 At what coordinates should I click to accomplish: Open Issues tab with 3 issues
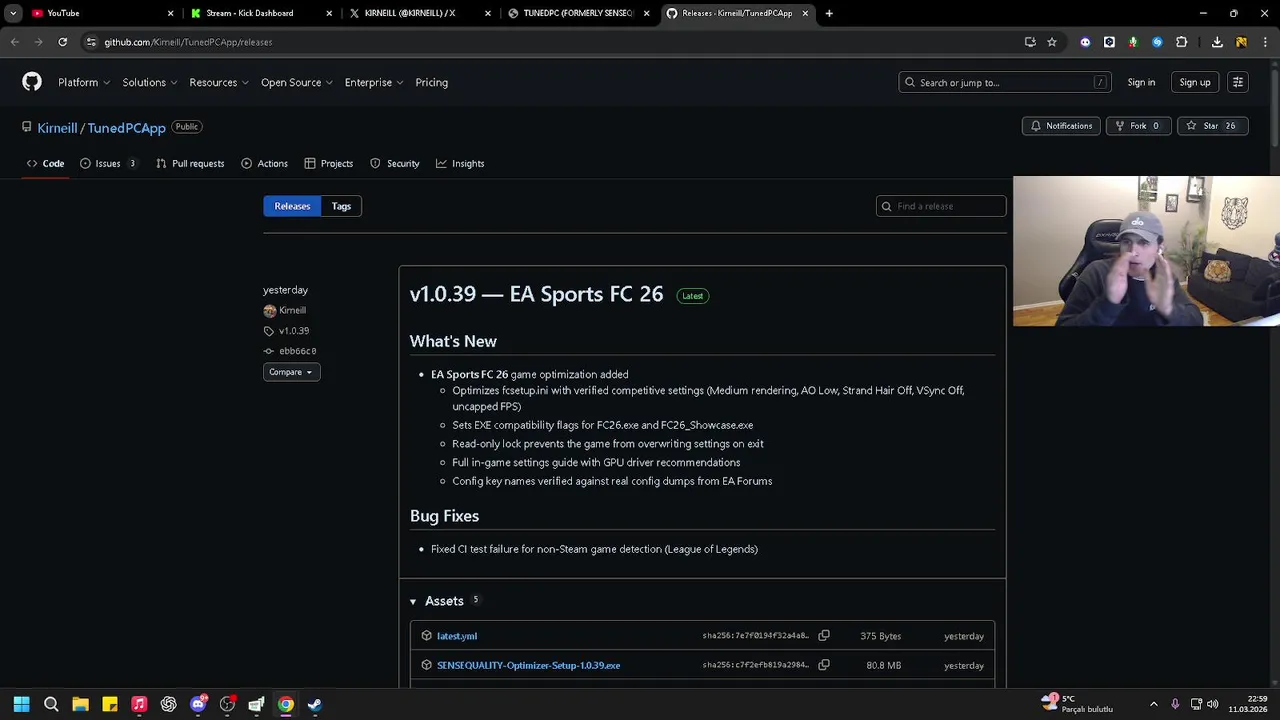point(108,163)
